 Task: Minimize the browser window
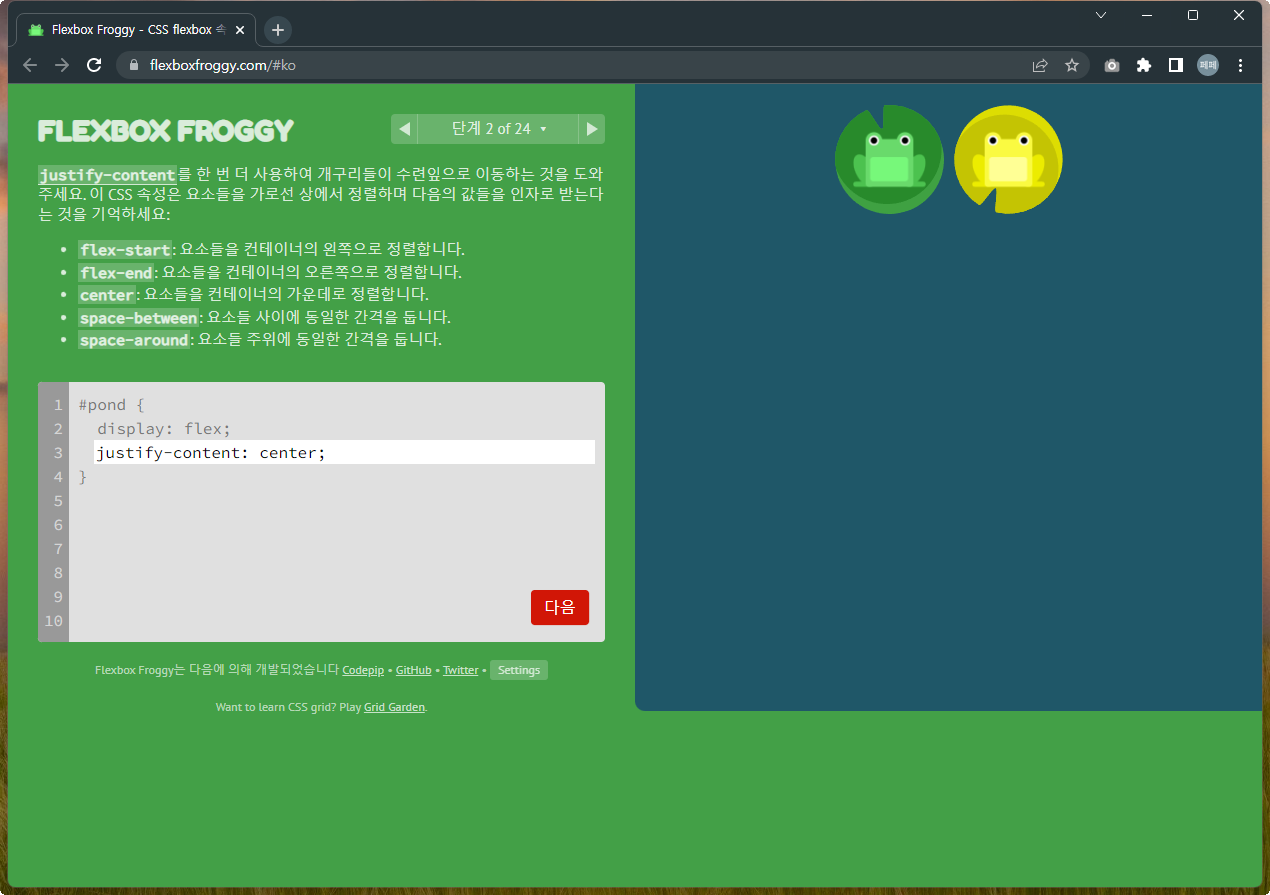[x=1147, y=15]
